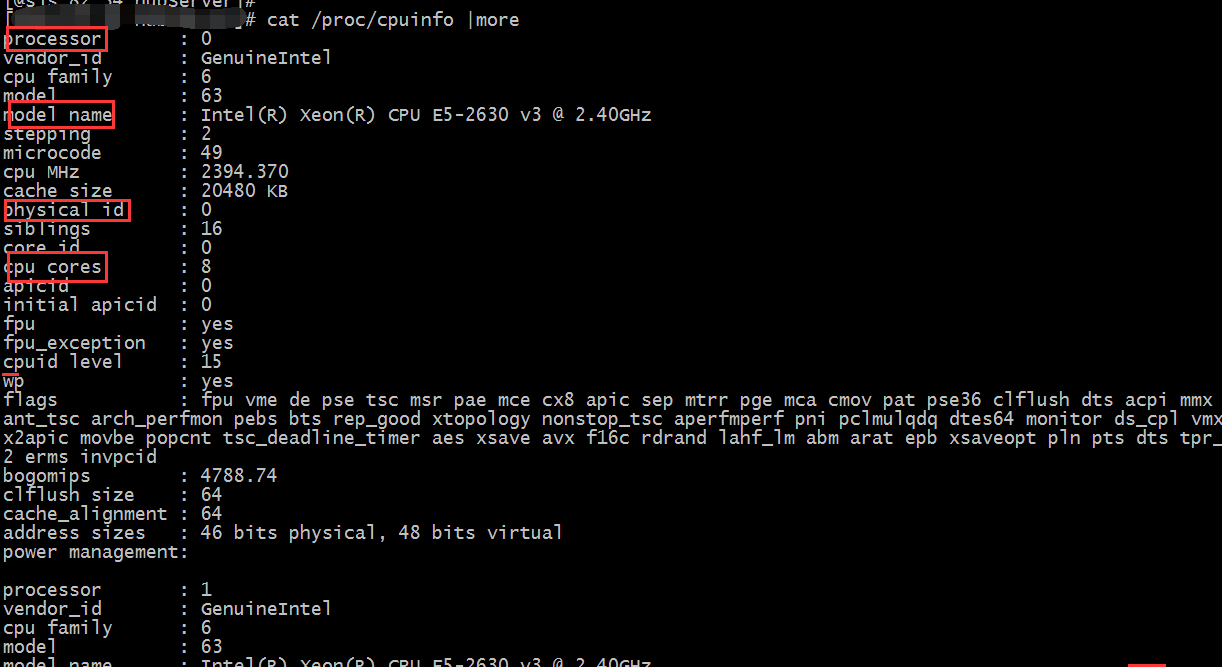Viewport: 1222px width, 667px height.
Task: Click the 'power management:' line
Action: click(96, 552)
